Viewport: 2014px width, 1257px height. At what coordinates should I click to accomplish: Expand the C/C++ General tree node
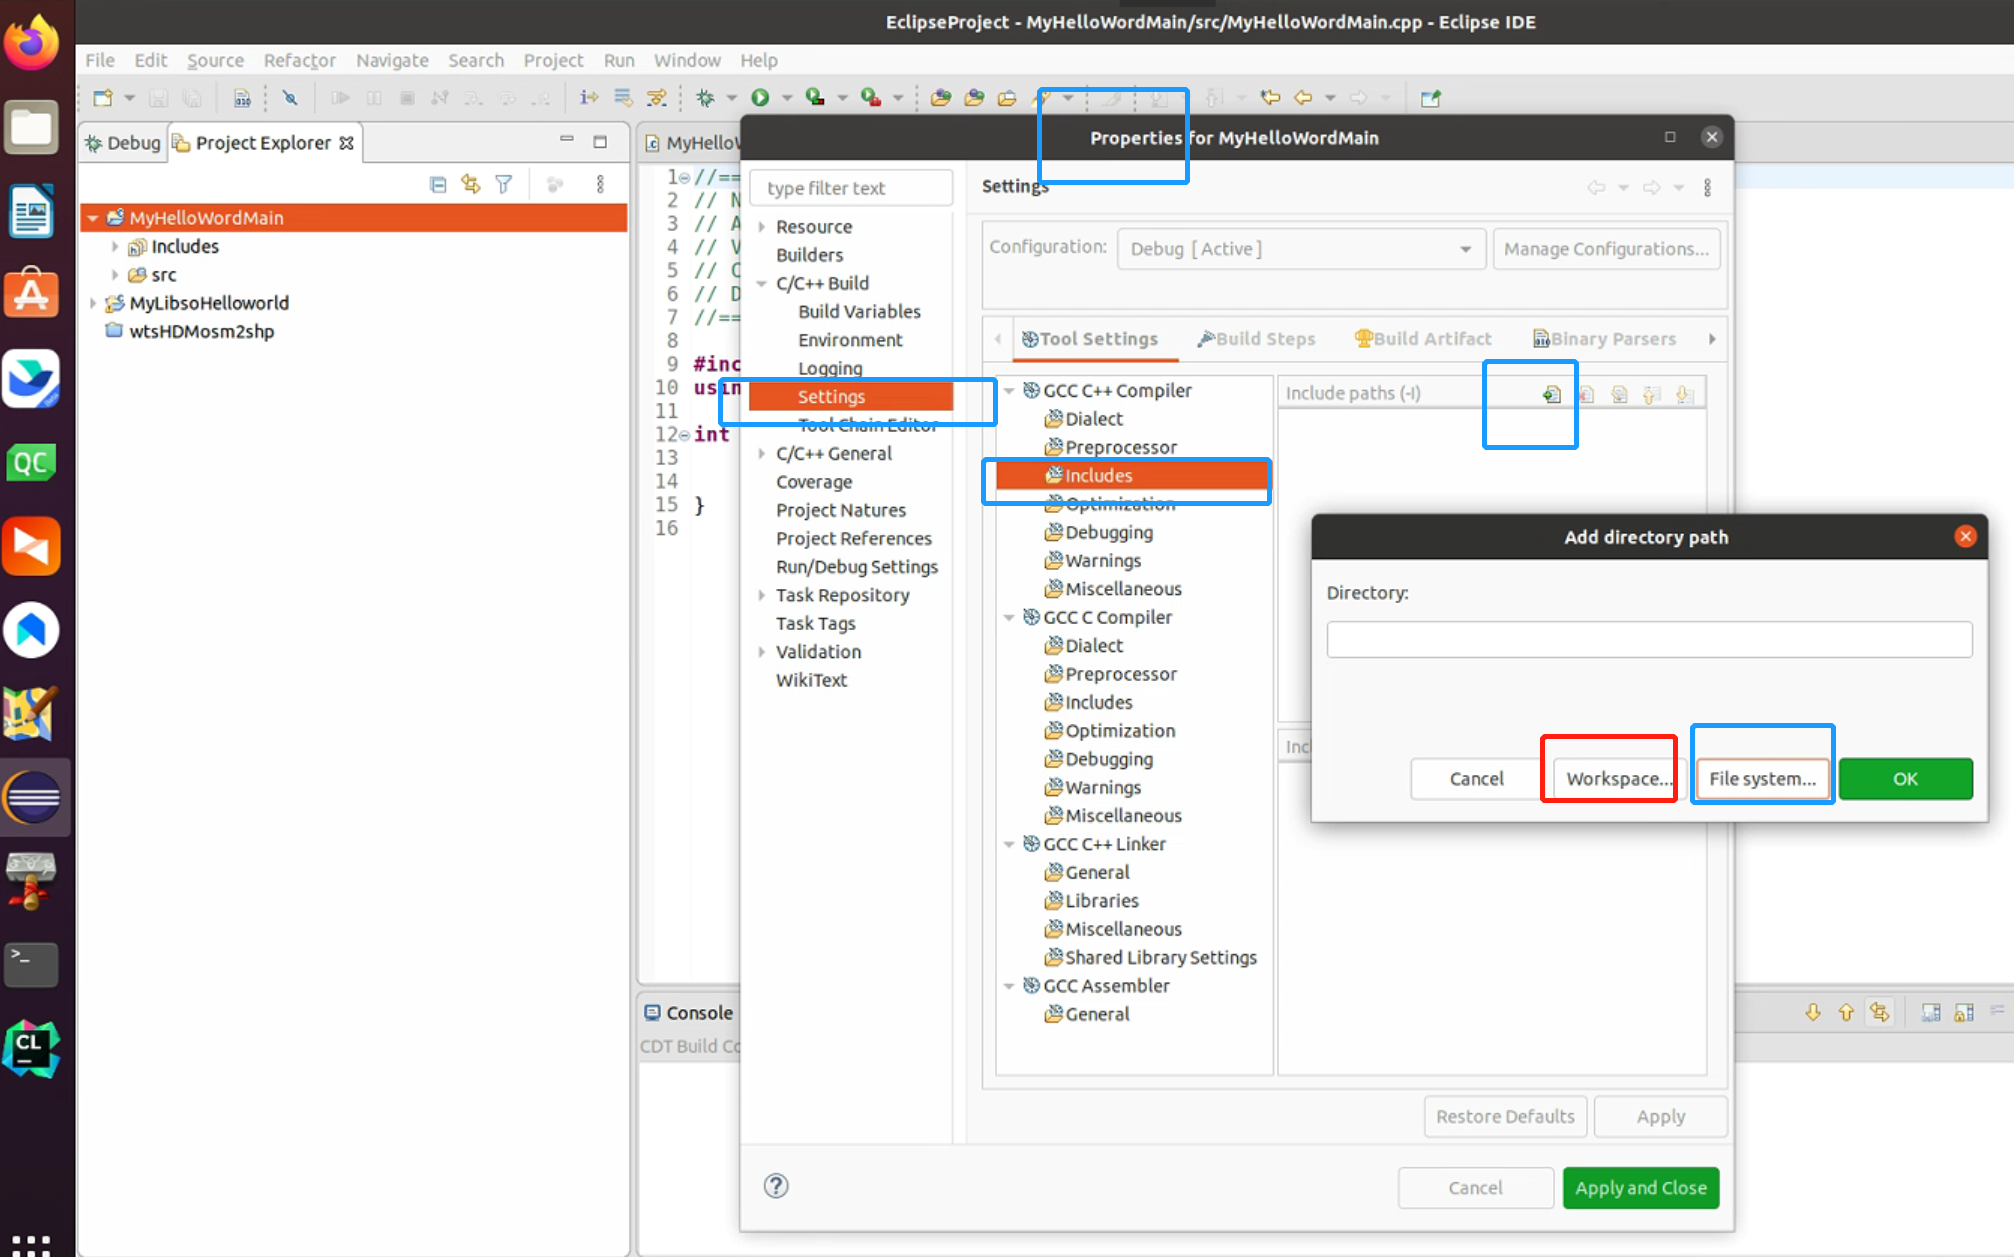[x=762, y=454]
